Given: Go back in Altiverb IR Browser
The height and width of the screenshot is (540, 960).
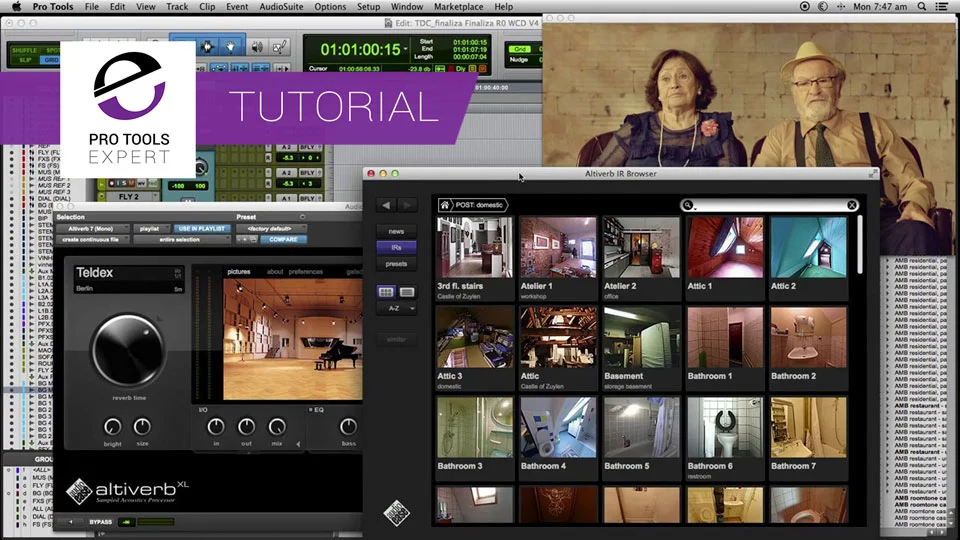Looking at the screenshot, I should click(386, 205).
